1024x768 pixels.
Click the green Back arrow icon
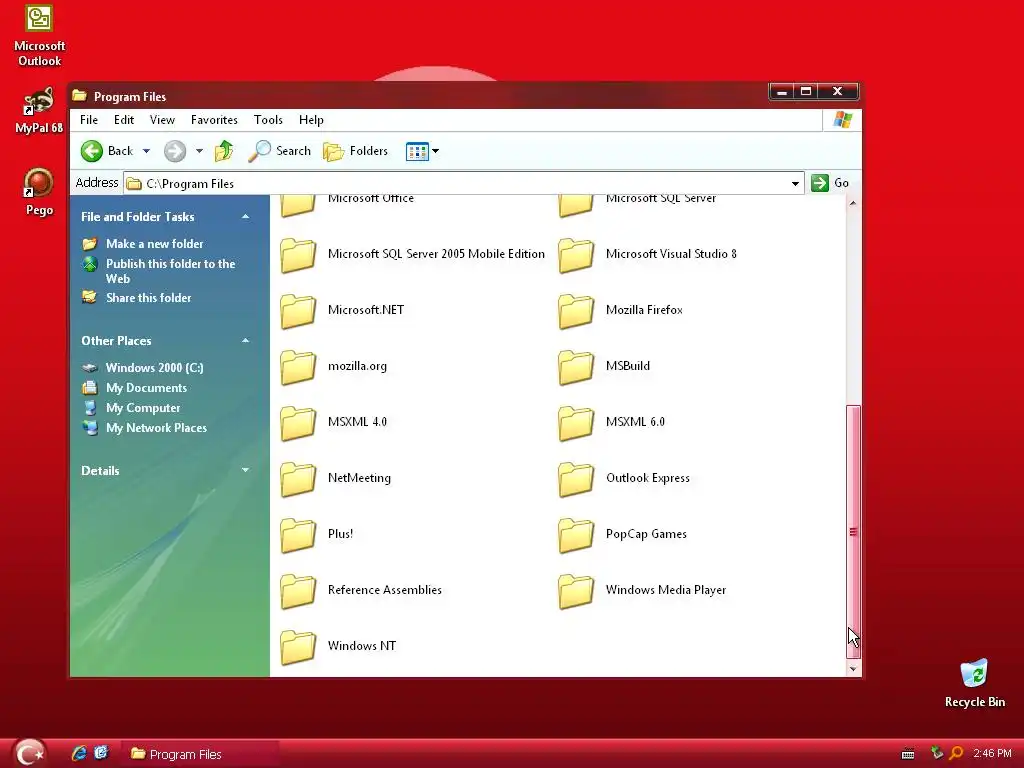click(92, 151)
